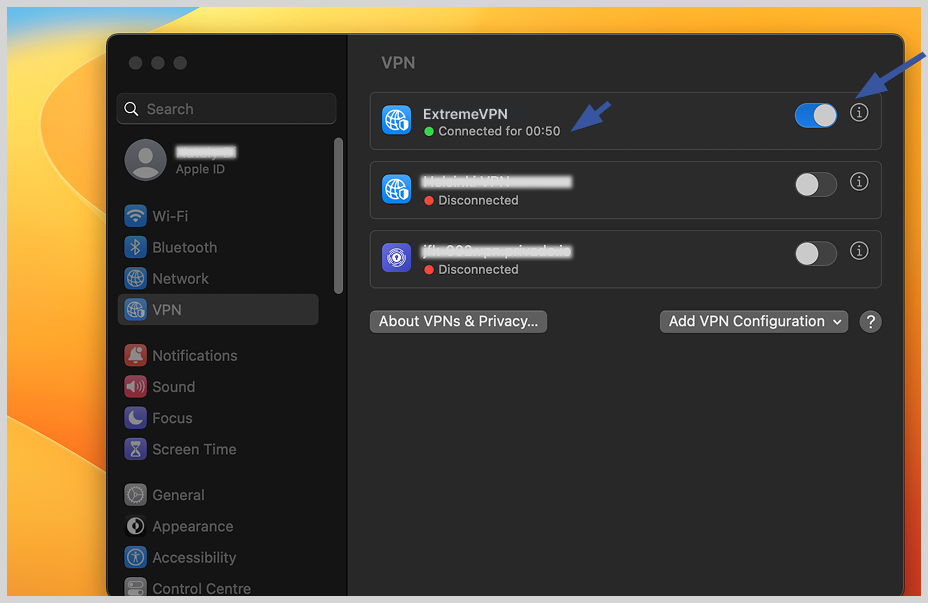This screenshot has height=603, width=928.
Task: Click the magnifying glass search icon
Action: point(131,109)
